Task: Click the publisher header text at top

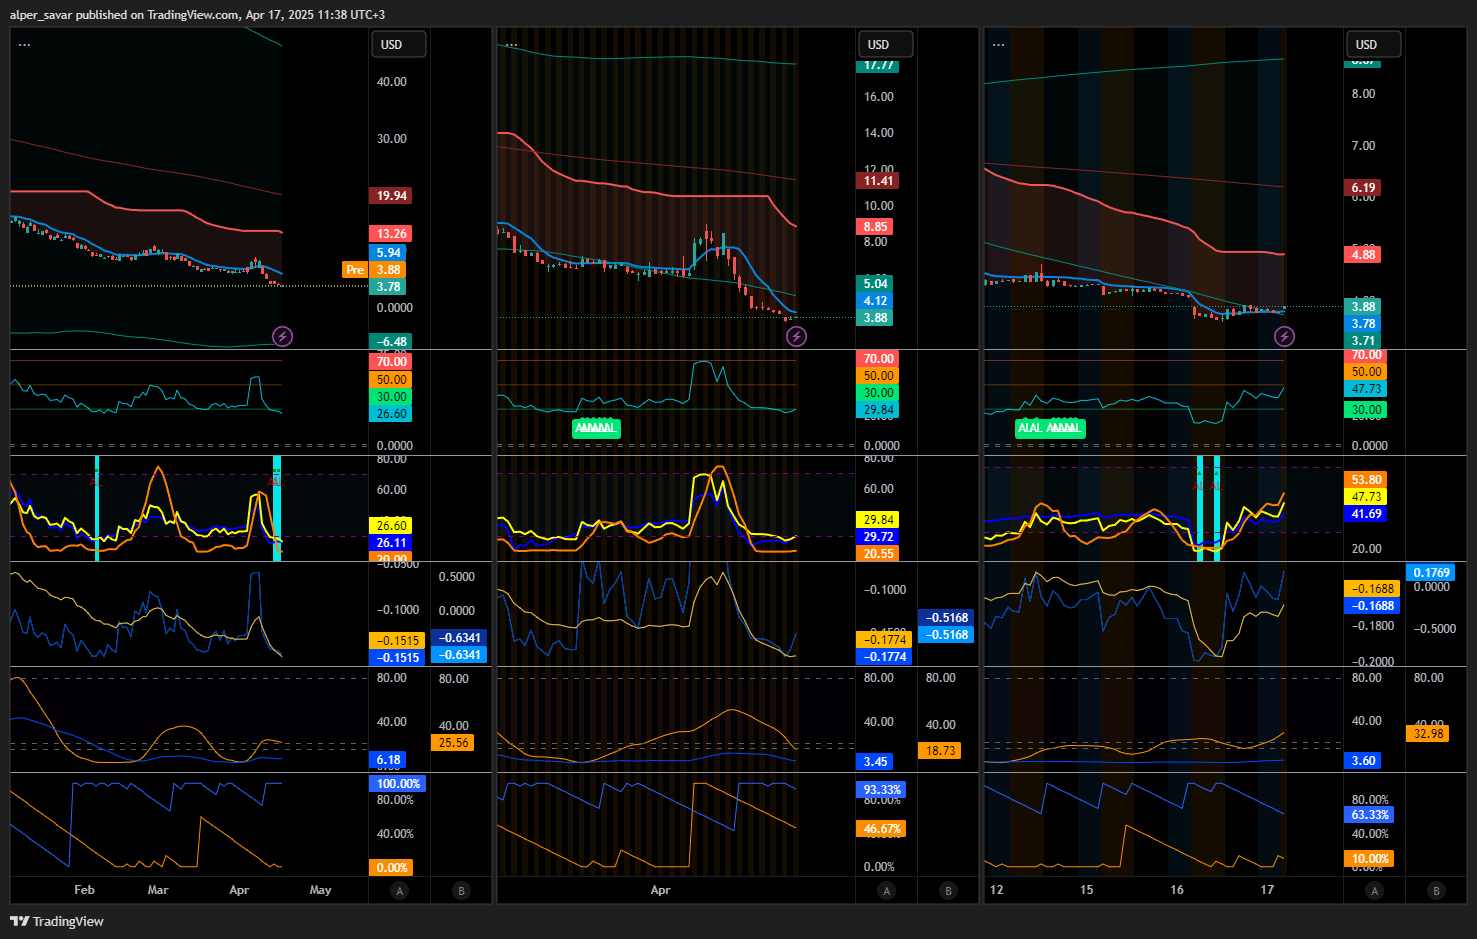Action: coord(197,15)
